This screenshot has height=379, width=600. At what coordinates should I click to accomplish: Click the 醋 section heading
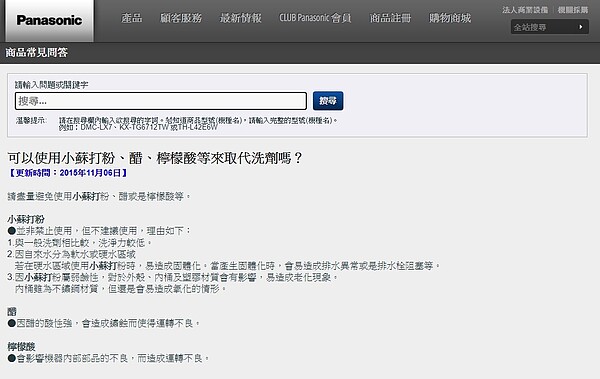point(12,312)
